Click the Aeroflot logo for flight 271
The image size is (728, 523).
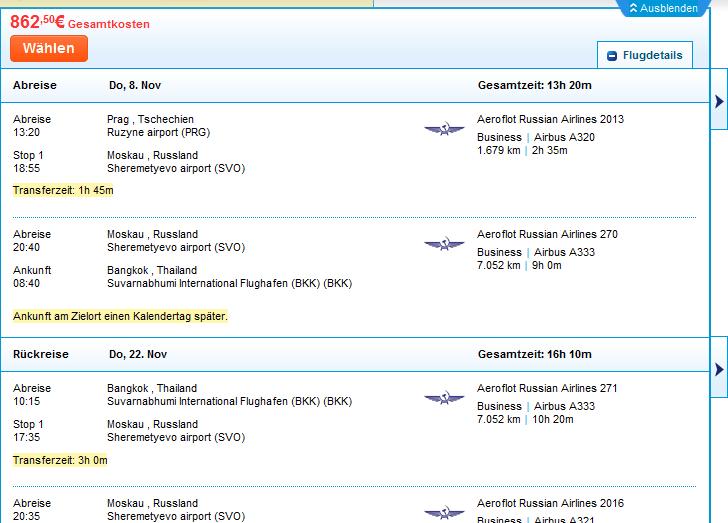click(x=444, y=398)
